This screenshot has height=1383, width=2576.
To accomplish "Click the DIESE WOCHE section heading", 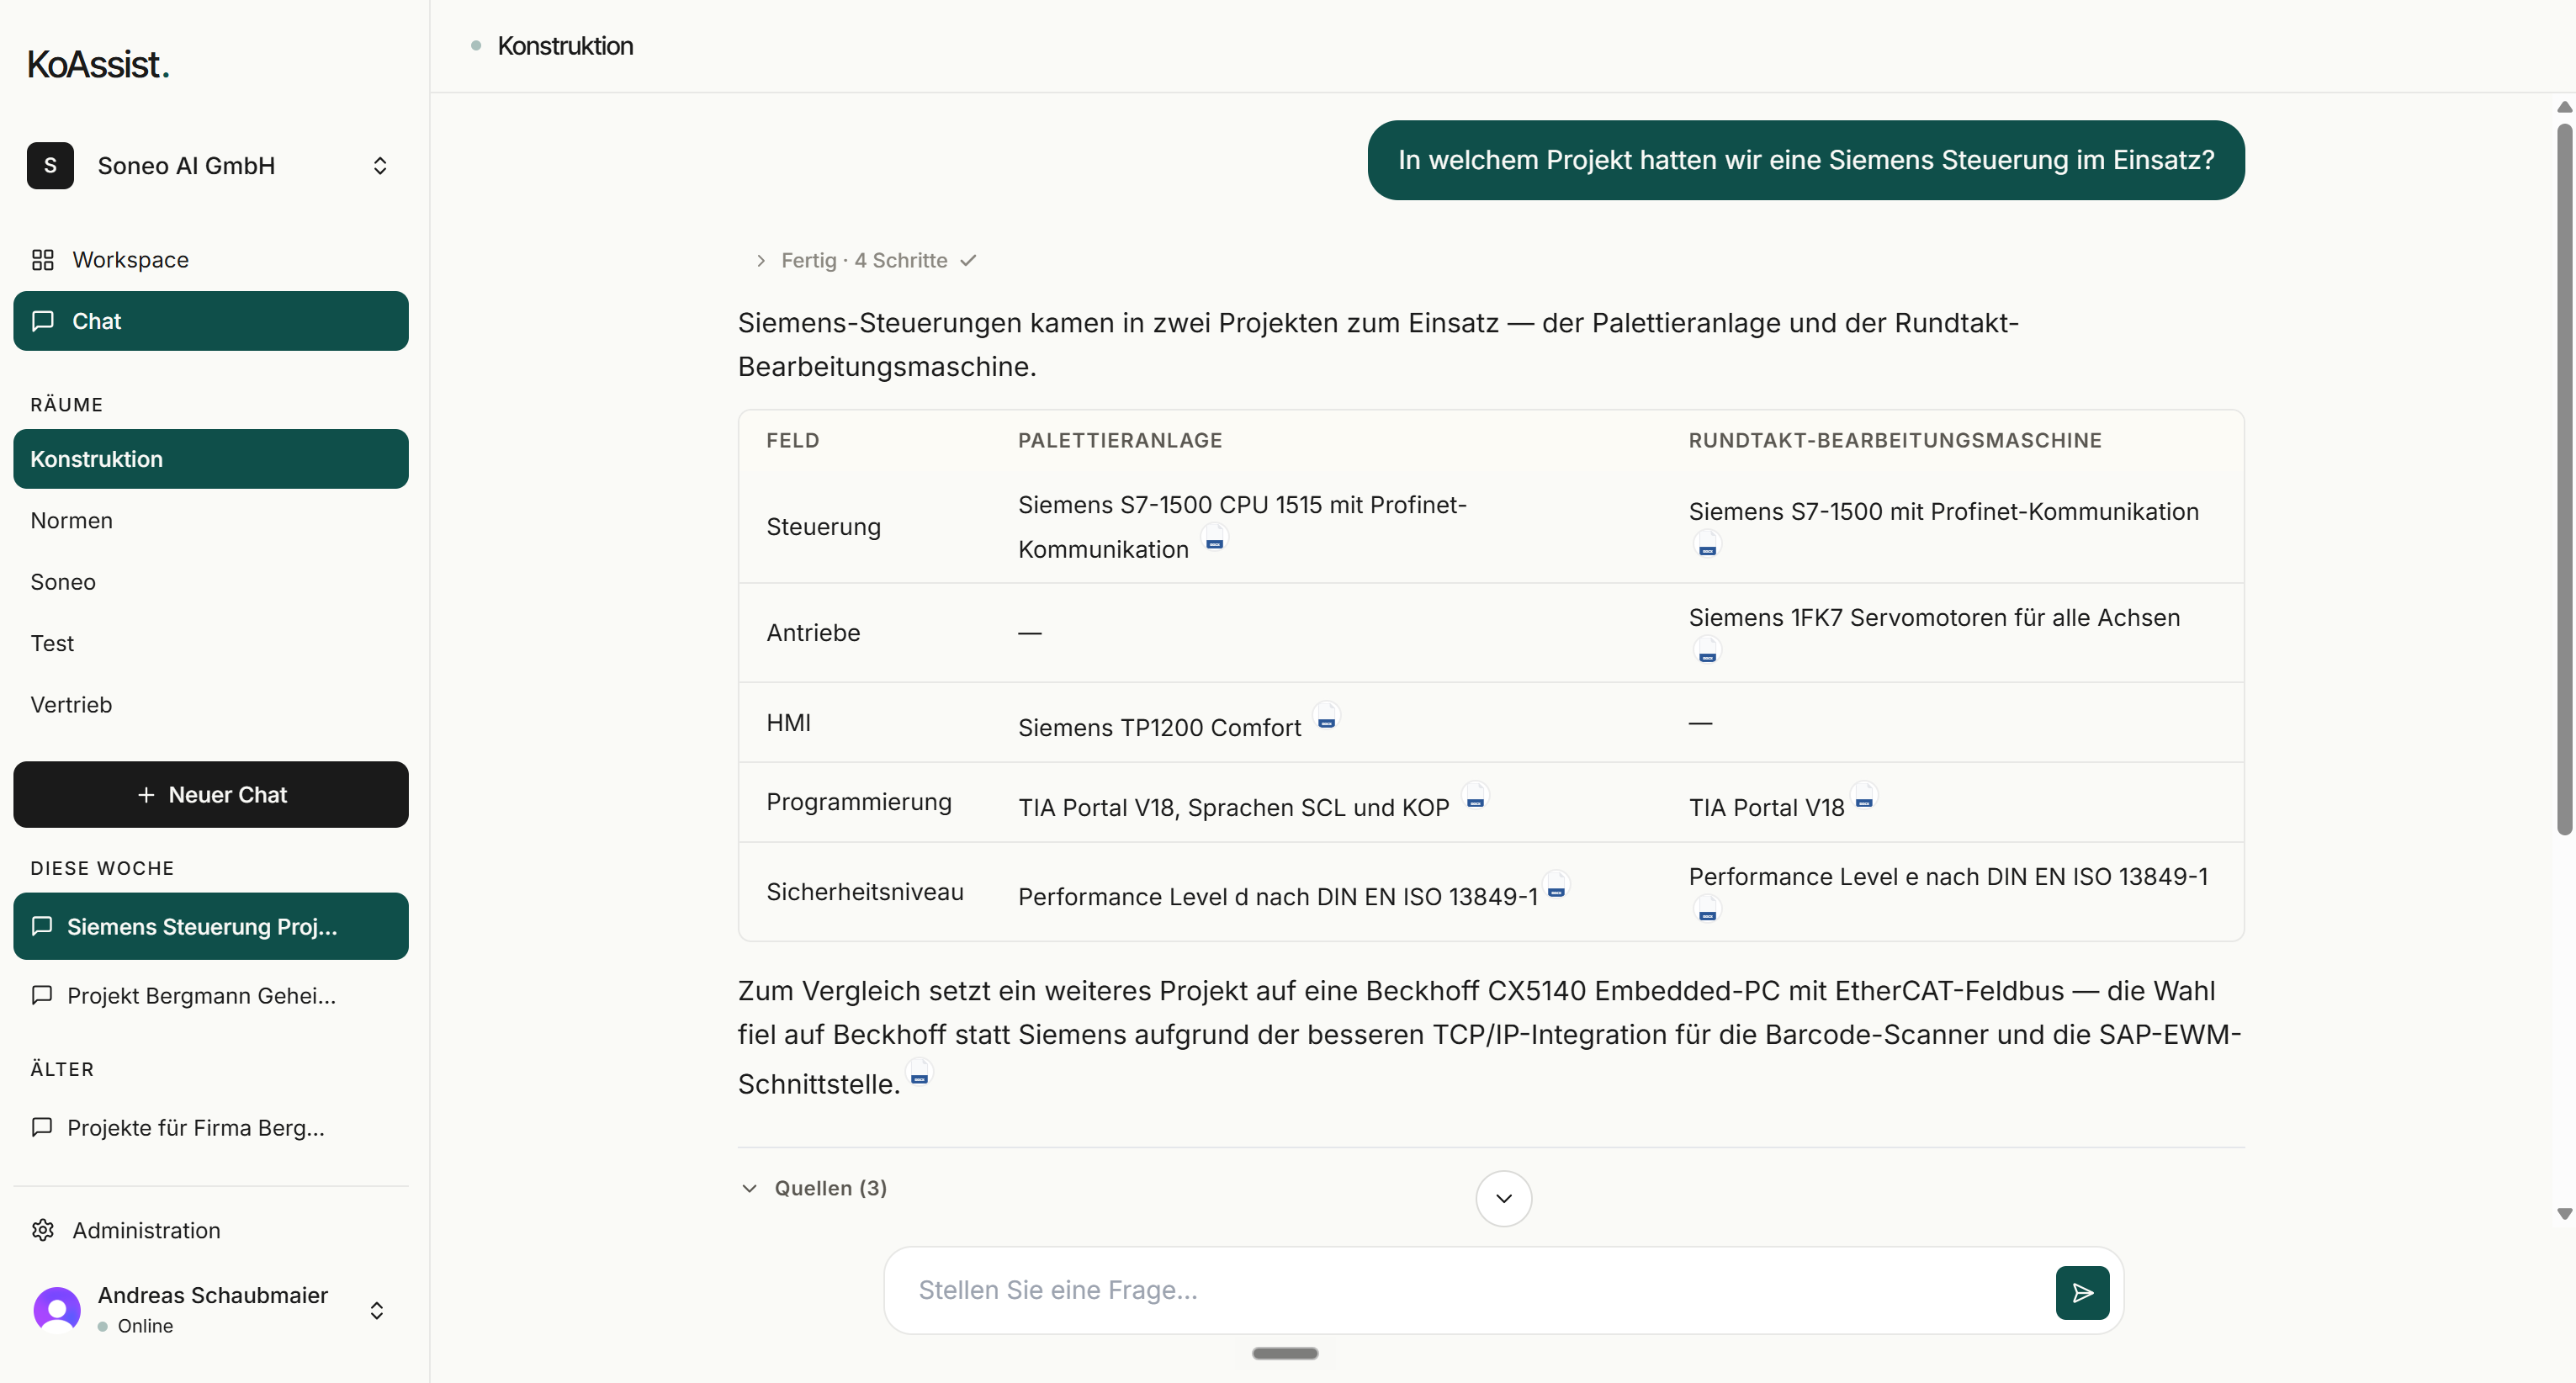I will (x=102, y=868).
